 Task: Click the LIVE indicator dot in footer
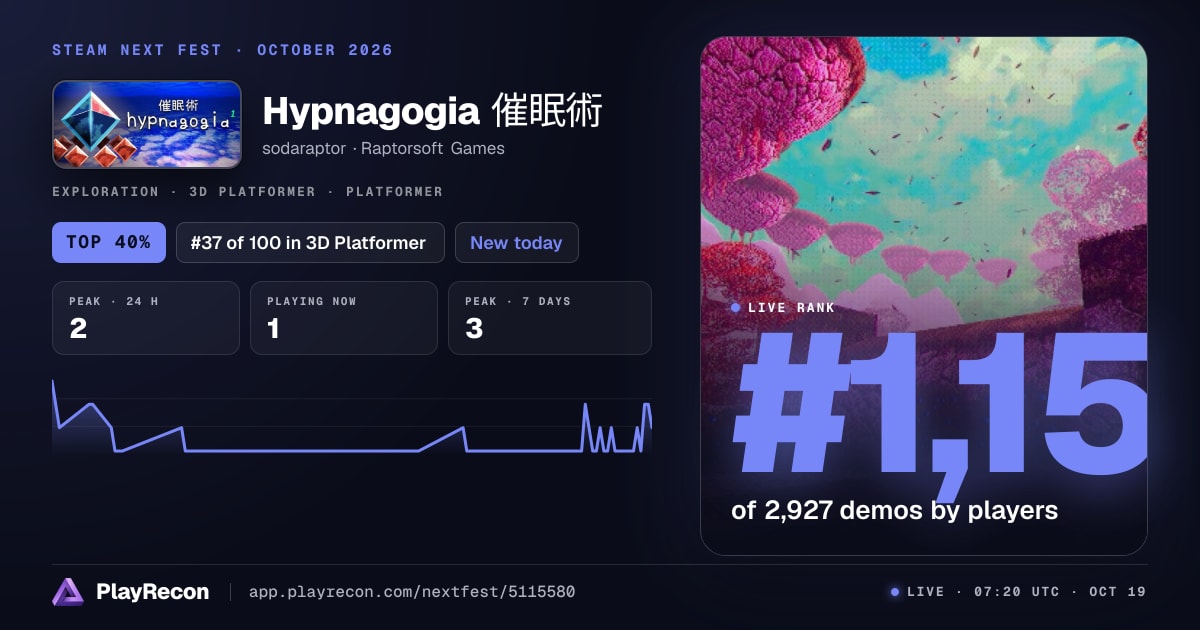click(895, 592)
